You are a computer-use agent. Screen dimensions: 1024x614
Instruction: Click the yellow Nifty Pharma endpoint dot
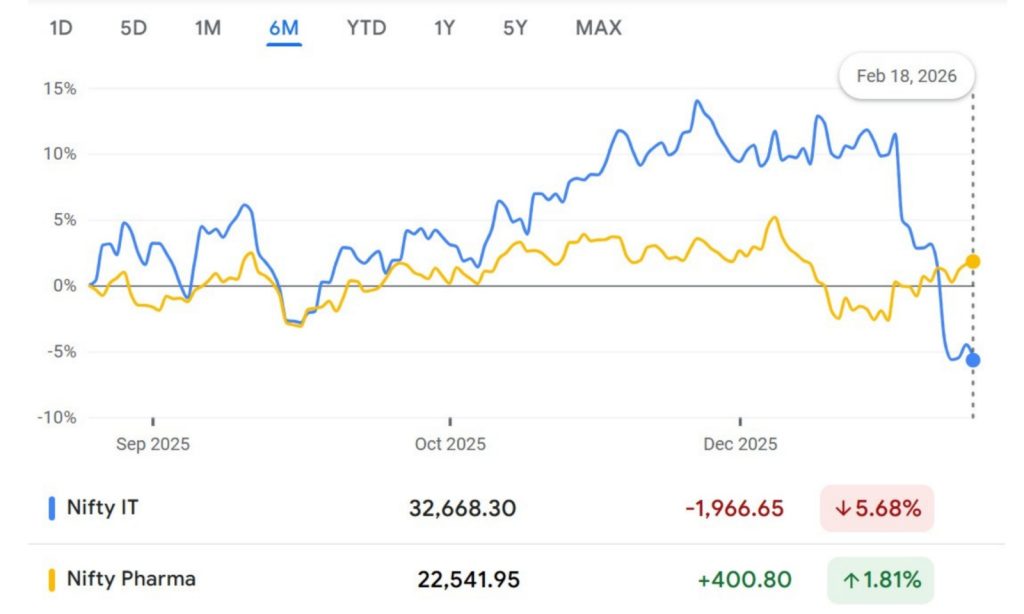pyautogui.click(x=973, y=262)
